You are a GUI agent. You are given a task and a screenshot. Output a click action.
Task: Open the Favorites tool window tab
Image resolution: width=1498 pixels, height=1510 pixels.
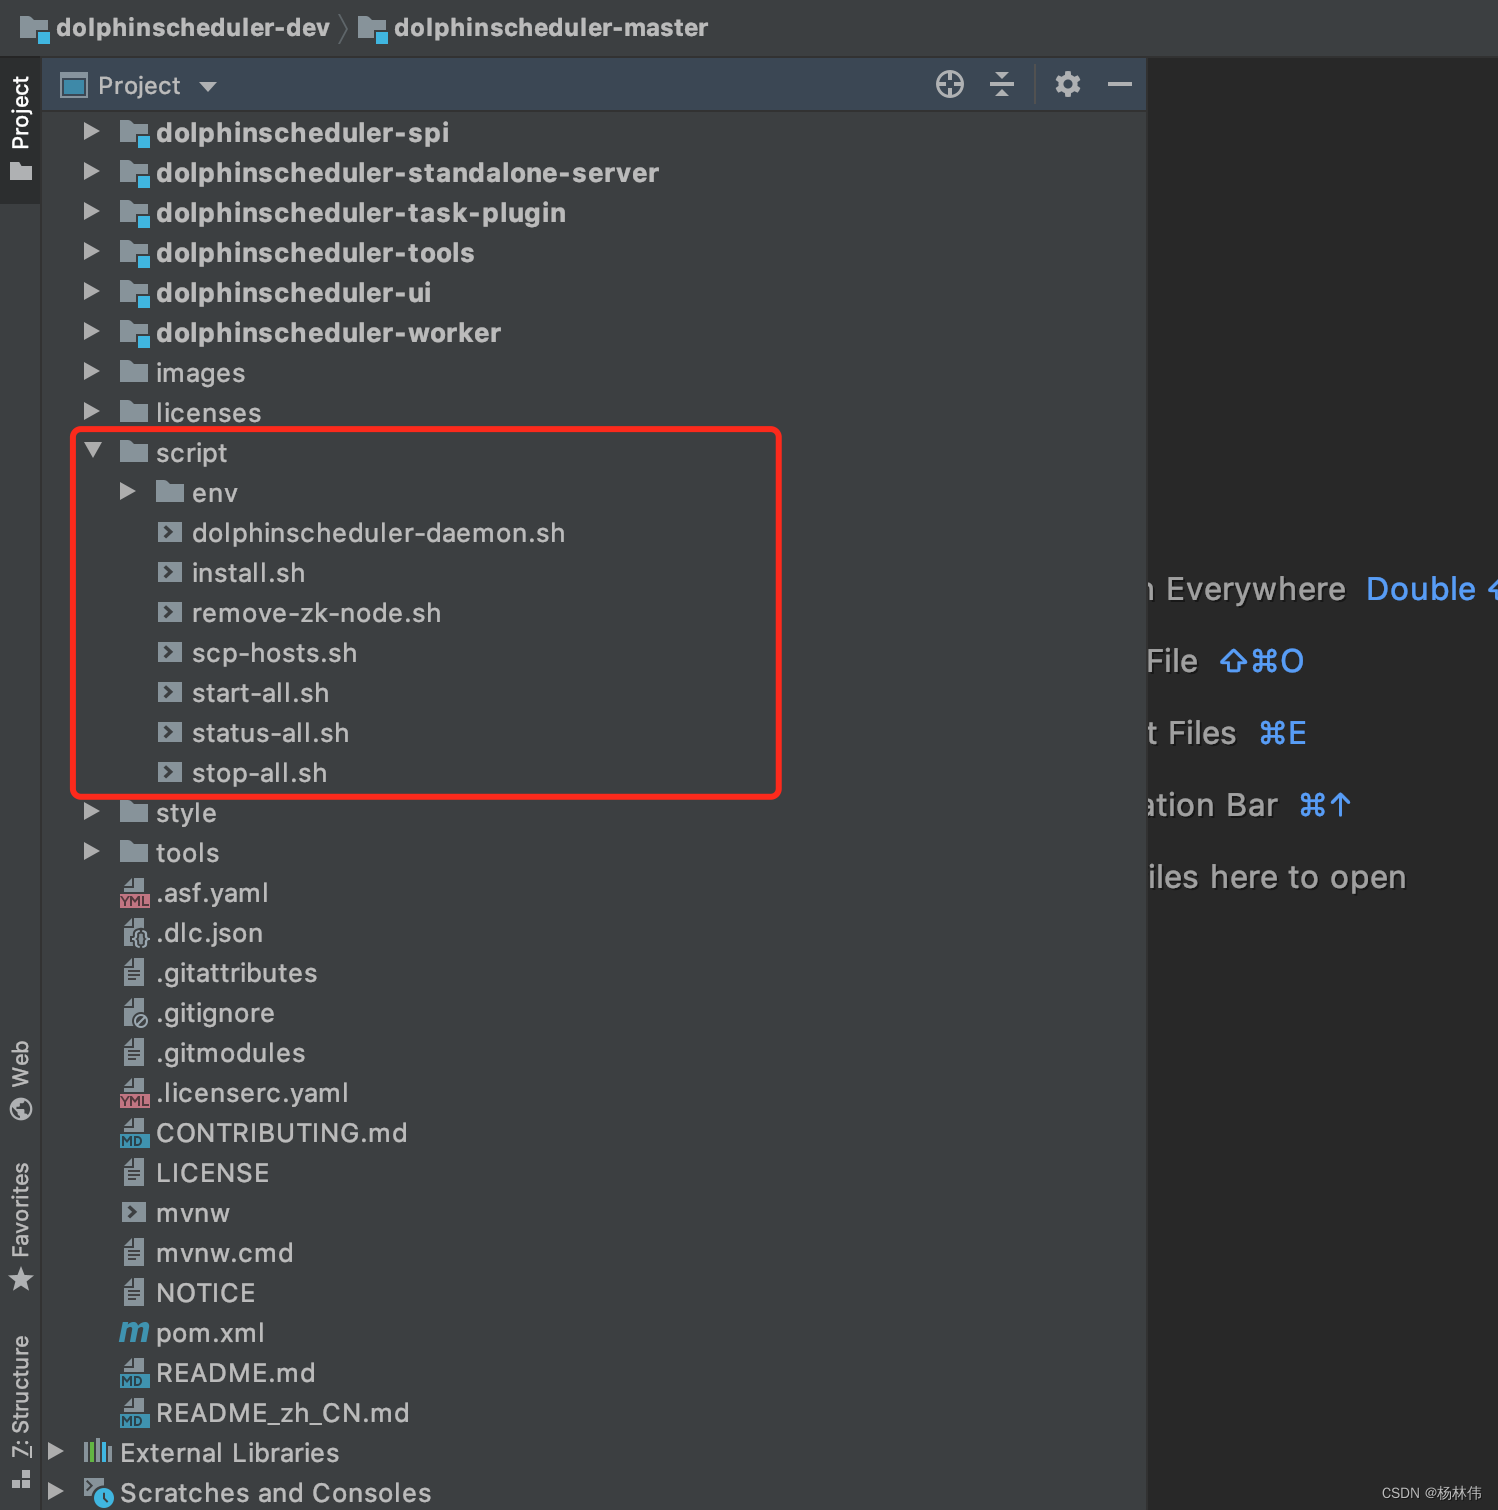pyautogui.click(x=20, y=1227)
